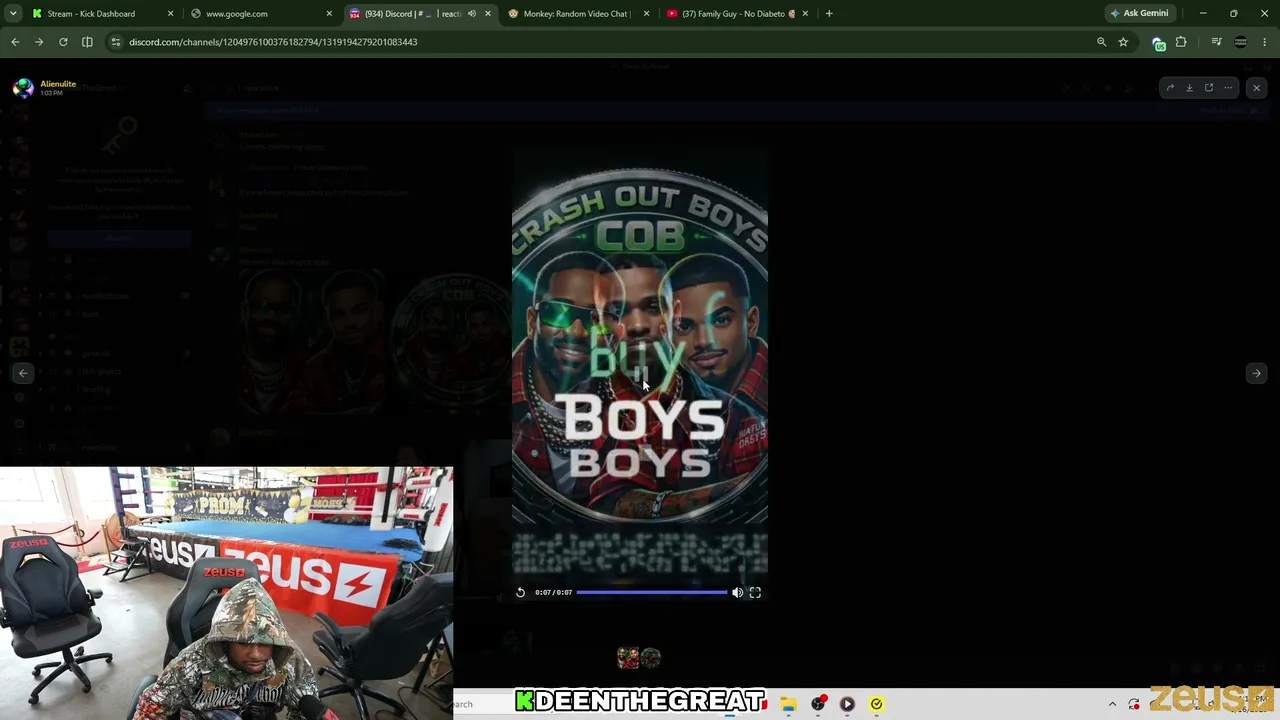Open the yellow checkmark taskbar app

click(x=876, y=704)
